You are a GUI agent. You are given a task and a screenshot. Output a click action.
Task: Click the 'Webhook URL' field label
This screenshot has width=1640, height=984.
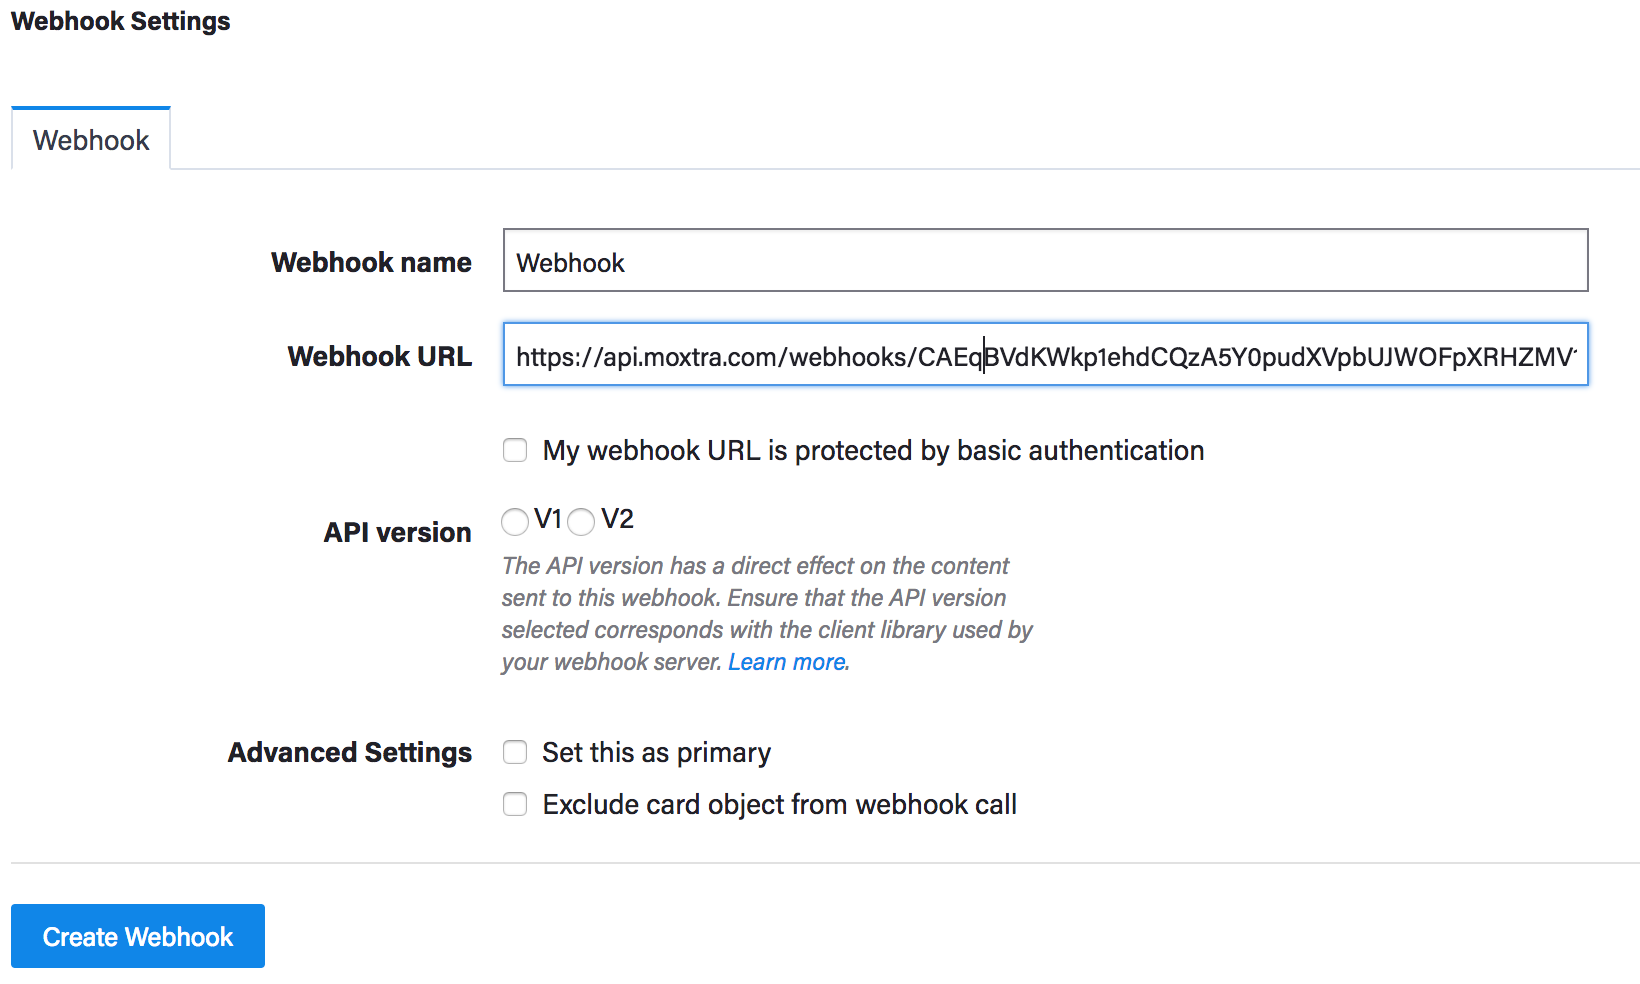(379, 356)
